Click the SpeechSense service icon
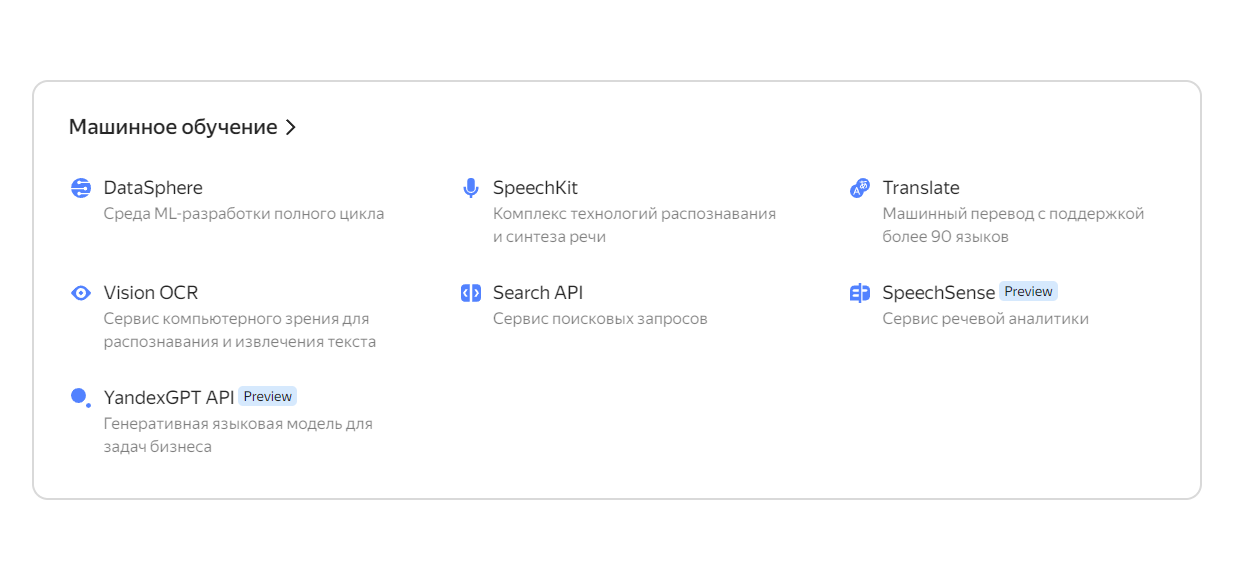The height and width of the screenshot is (580, 1234). pyautogui.click(x=860, y=293)
